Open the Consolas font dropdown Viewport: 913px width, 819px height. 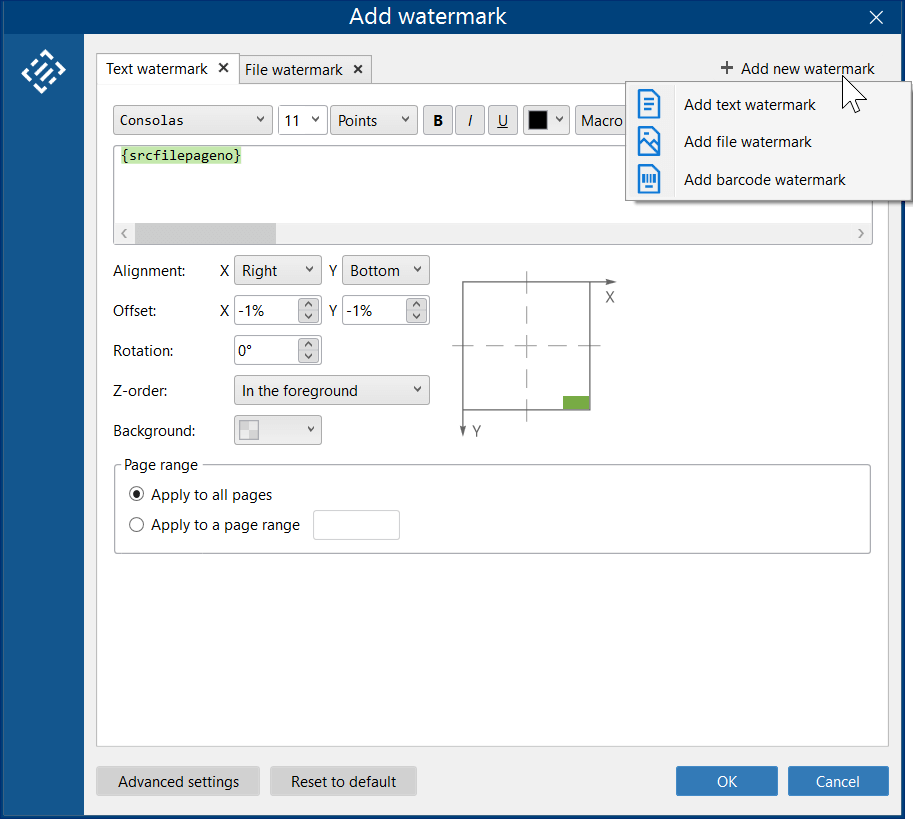193,120
